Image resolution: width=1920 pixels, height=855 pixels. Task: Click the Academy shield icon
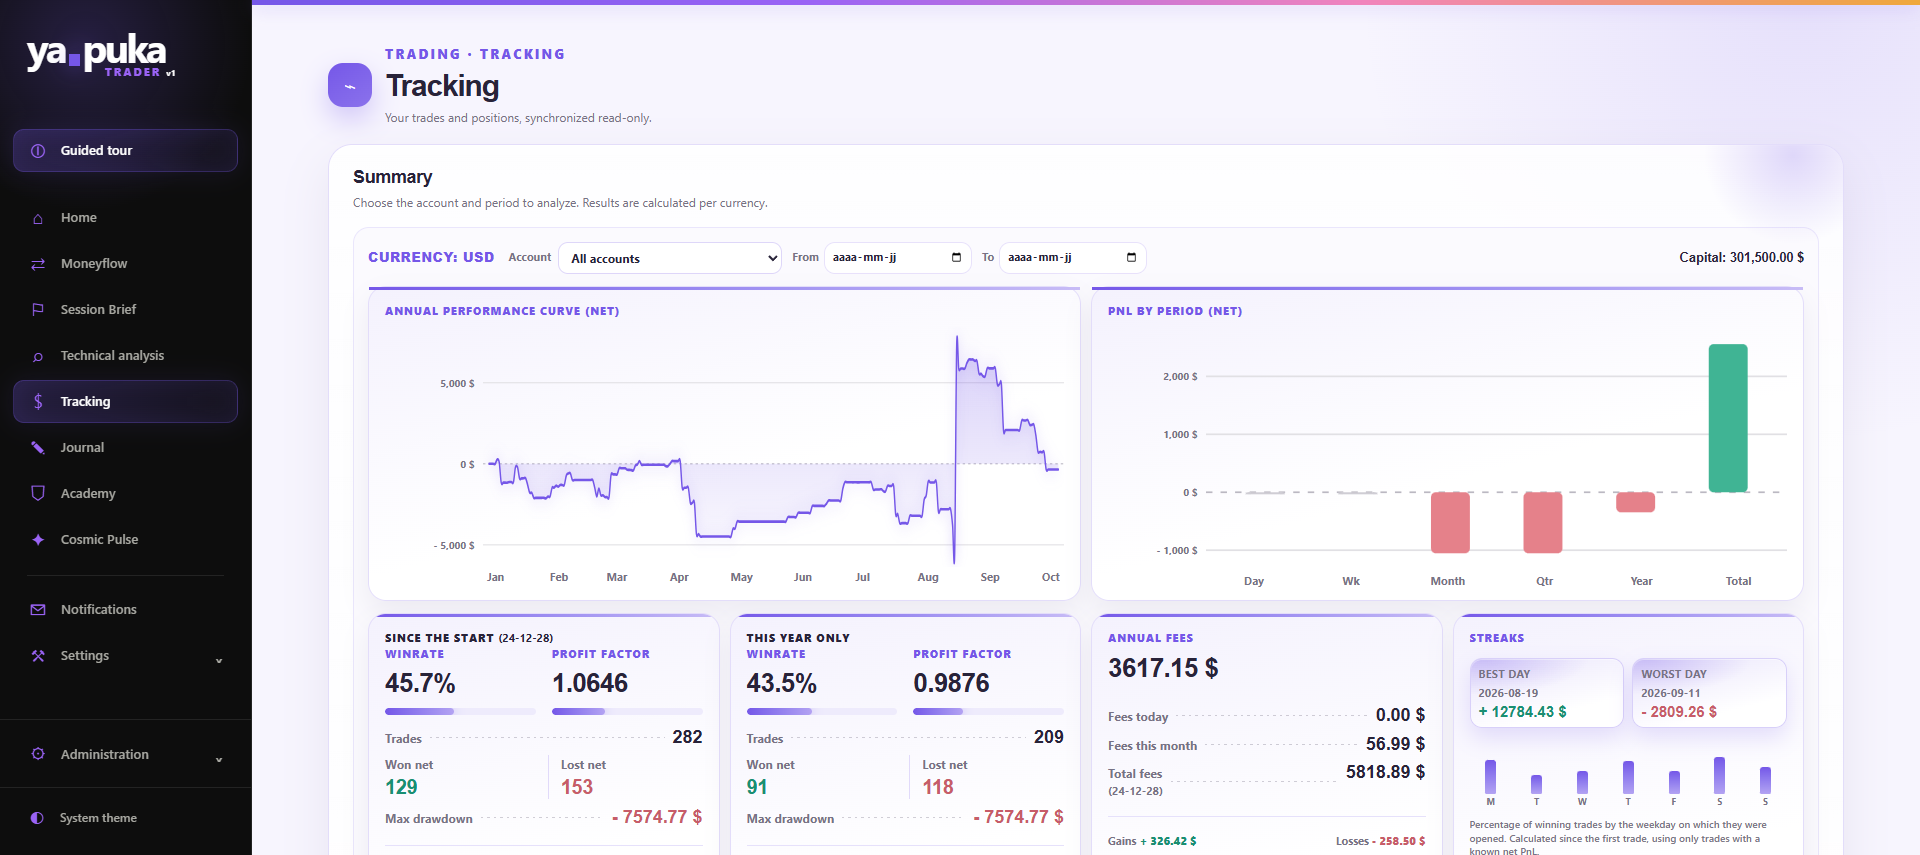tap(38, 494)
